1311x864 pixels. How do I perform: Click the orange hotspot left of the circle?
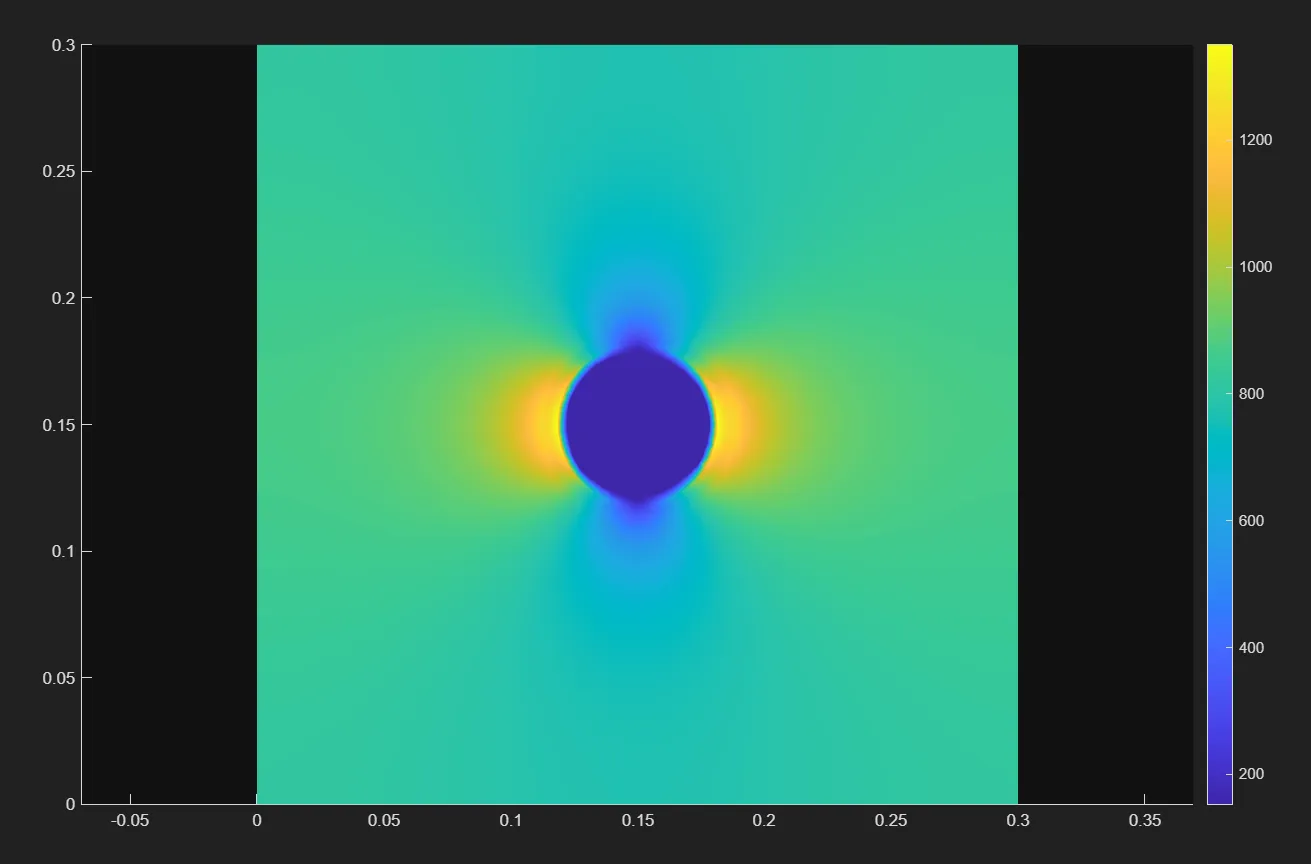pyautogui.click(x=538, y=426)
